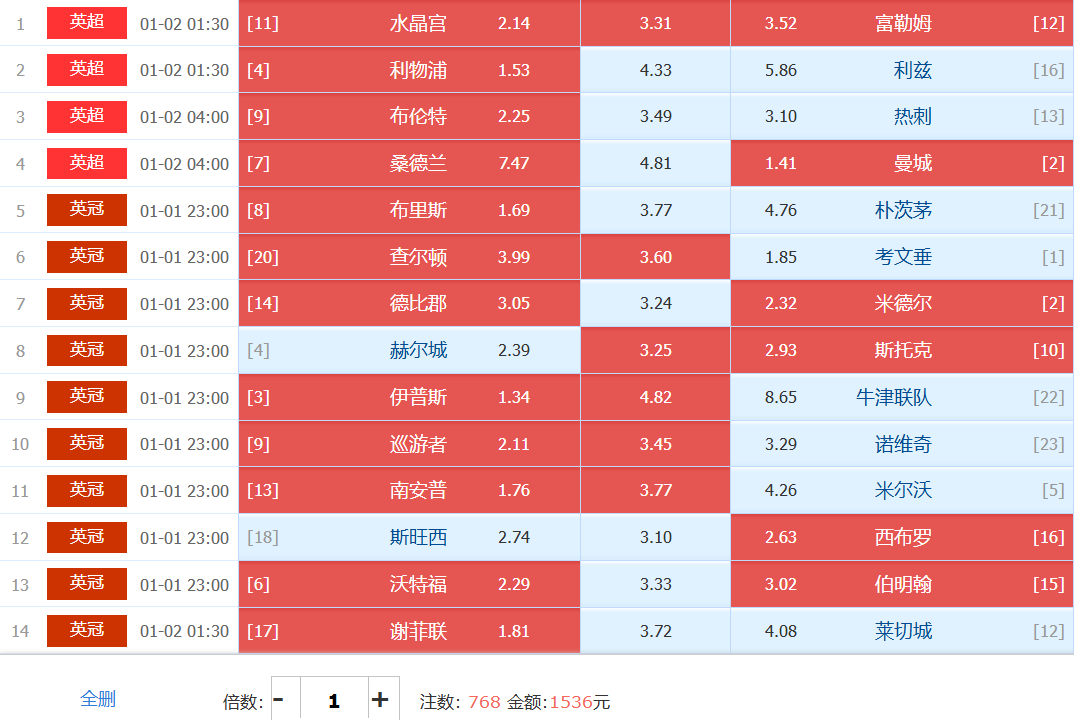
Task: Choose the draw odds 3.10 for 斯旺西 vs 西布罗
Action: click(x=655, y=537)
